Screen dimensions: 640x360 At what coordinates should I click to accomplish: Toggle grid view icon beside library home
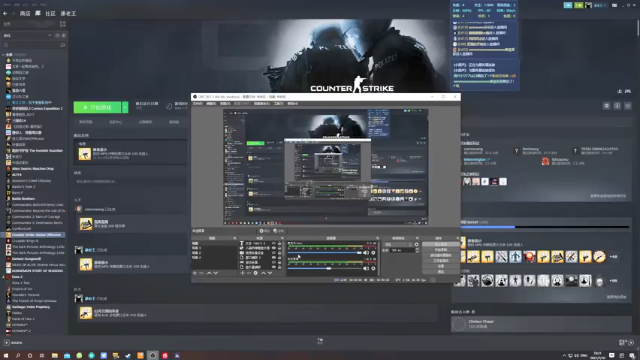pyautogui.click(x=62, y=24)
